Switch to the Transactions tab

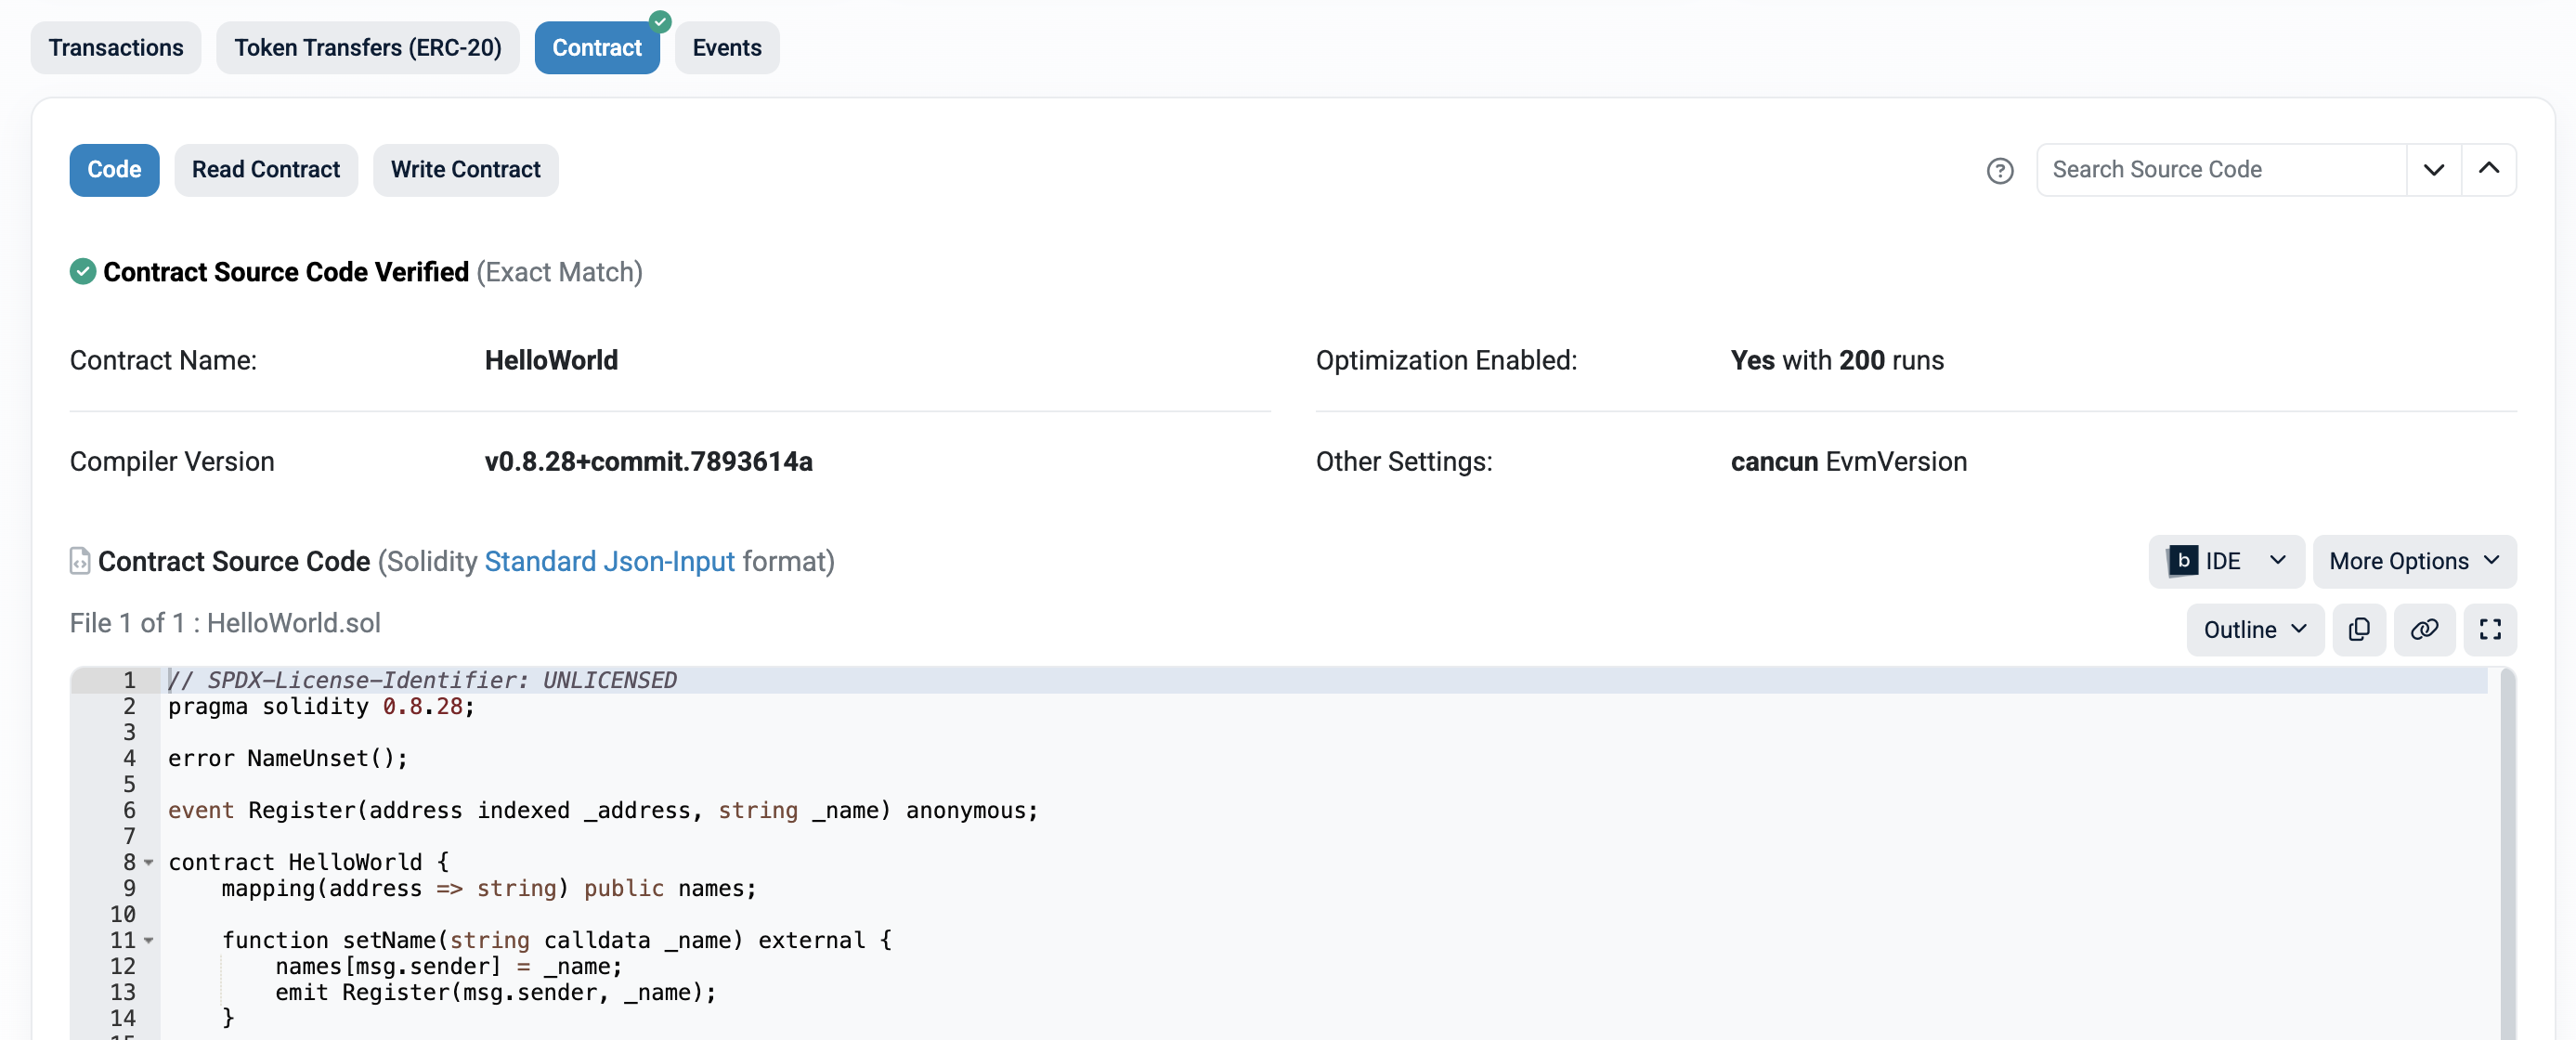(116, 47)
